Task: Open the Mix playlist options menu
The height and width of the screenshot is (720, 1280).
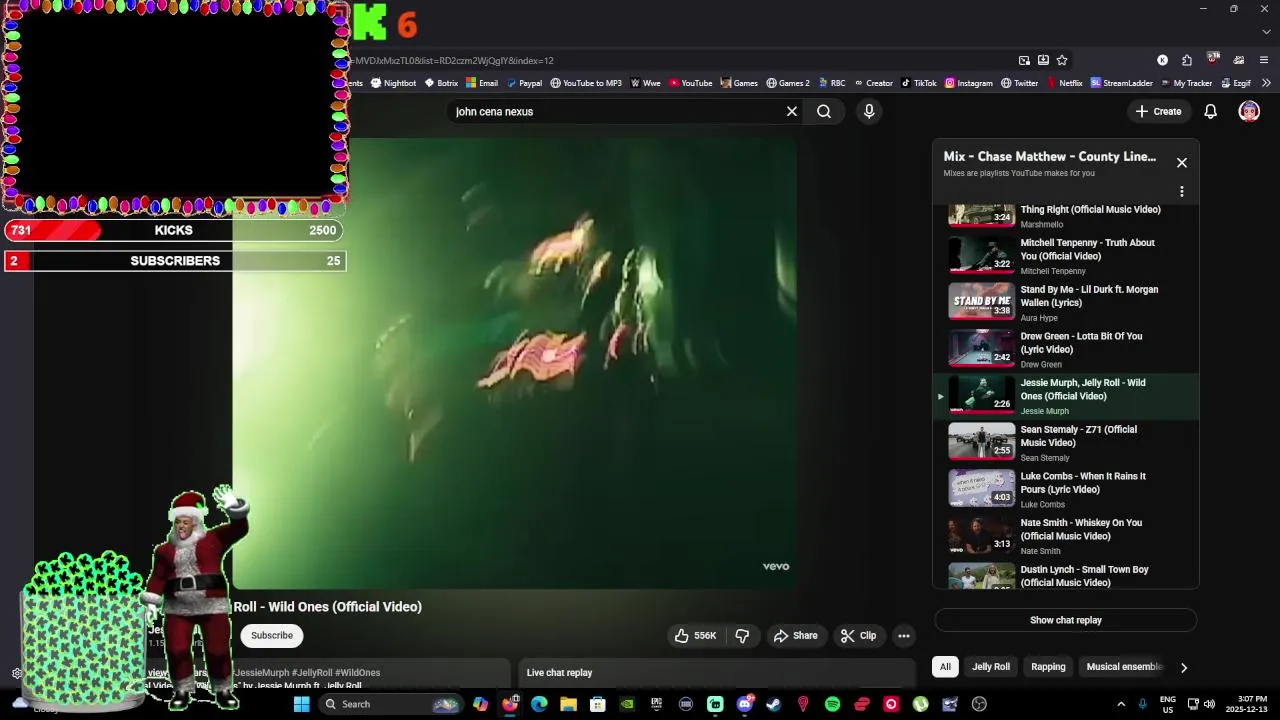Action: point(1182,191)
